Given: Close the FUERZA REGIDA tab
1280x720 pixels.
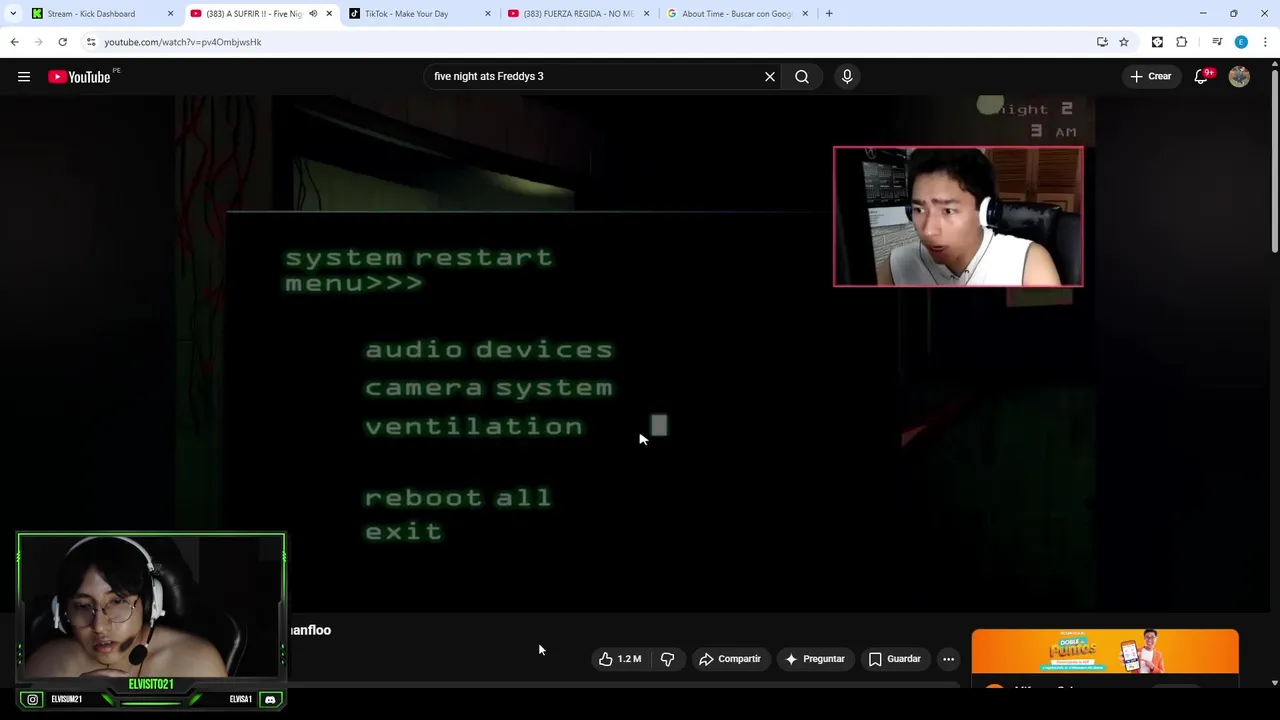Looking at the screenshot, I should pyautogui.click(x=646, y=14).
